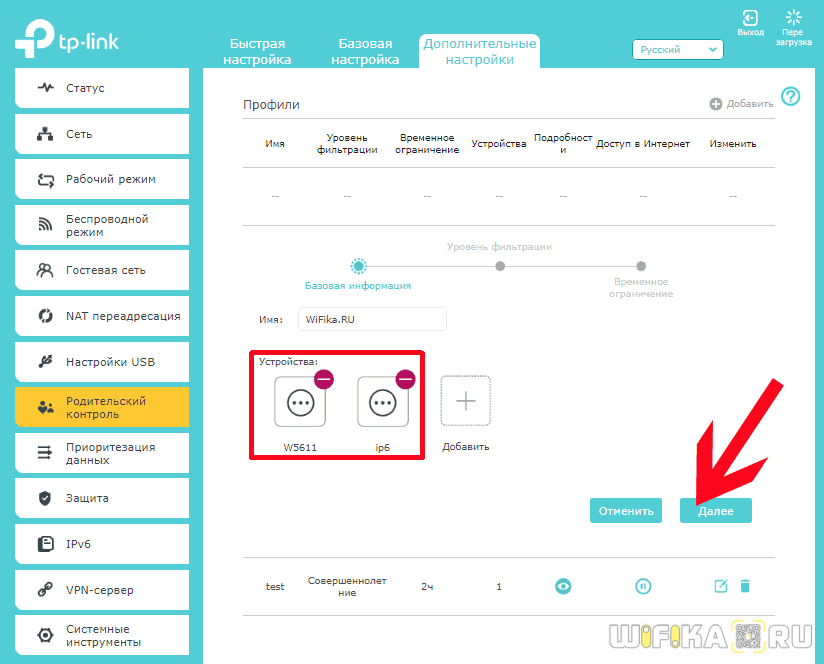
Task: Open the help question mark icon
Action: [790, 96]
